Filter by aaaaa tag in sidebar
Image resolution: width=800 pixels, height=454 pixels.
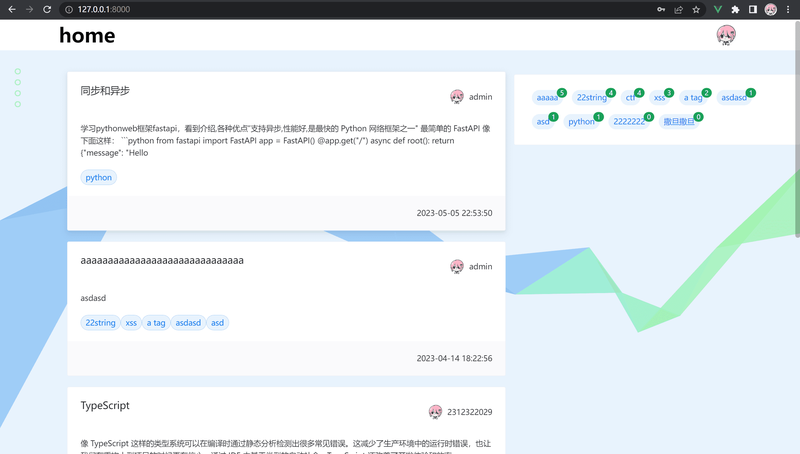click(x=547, y=97)
